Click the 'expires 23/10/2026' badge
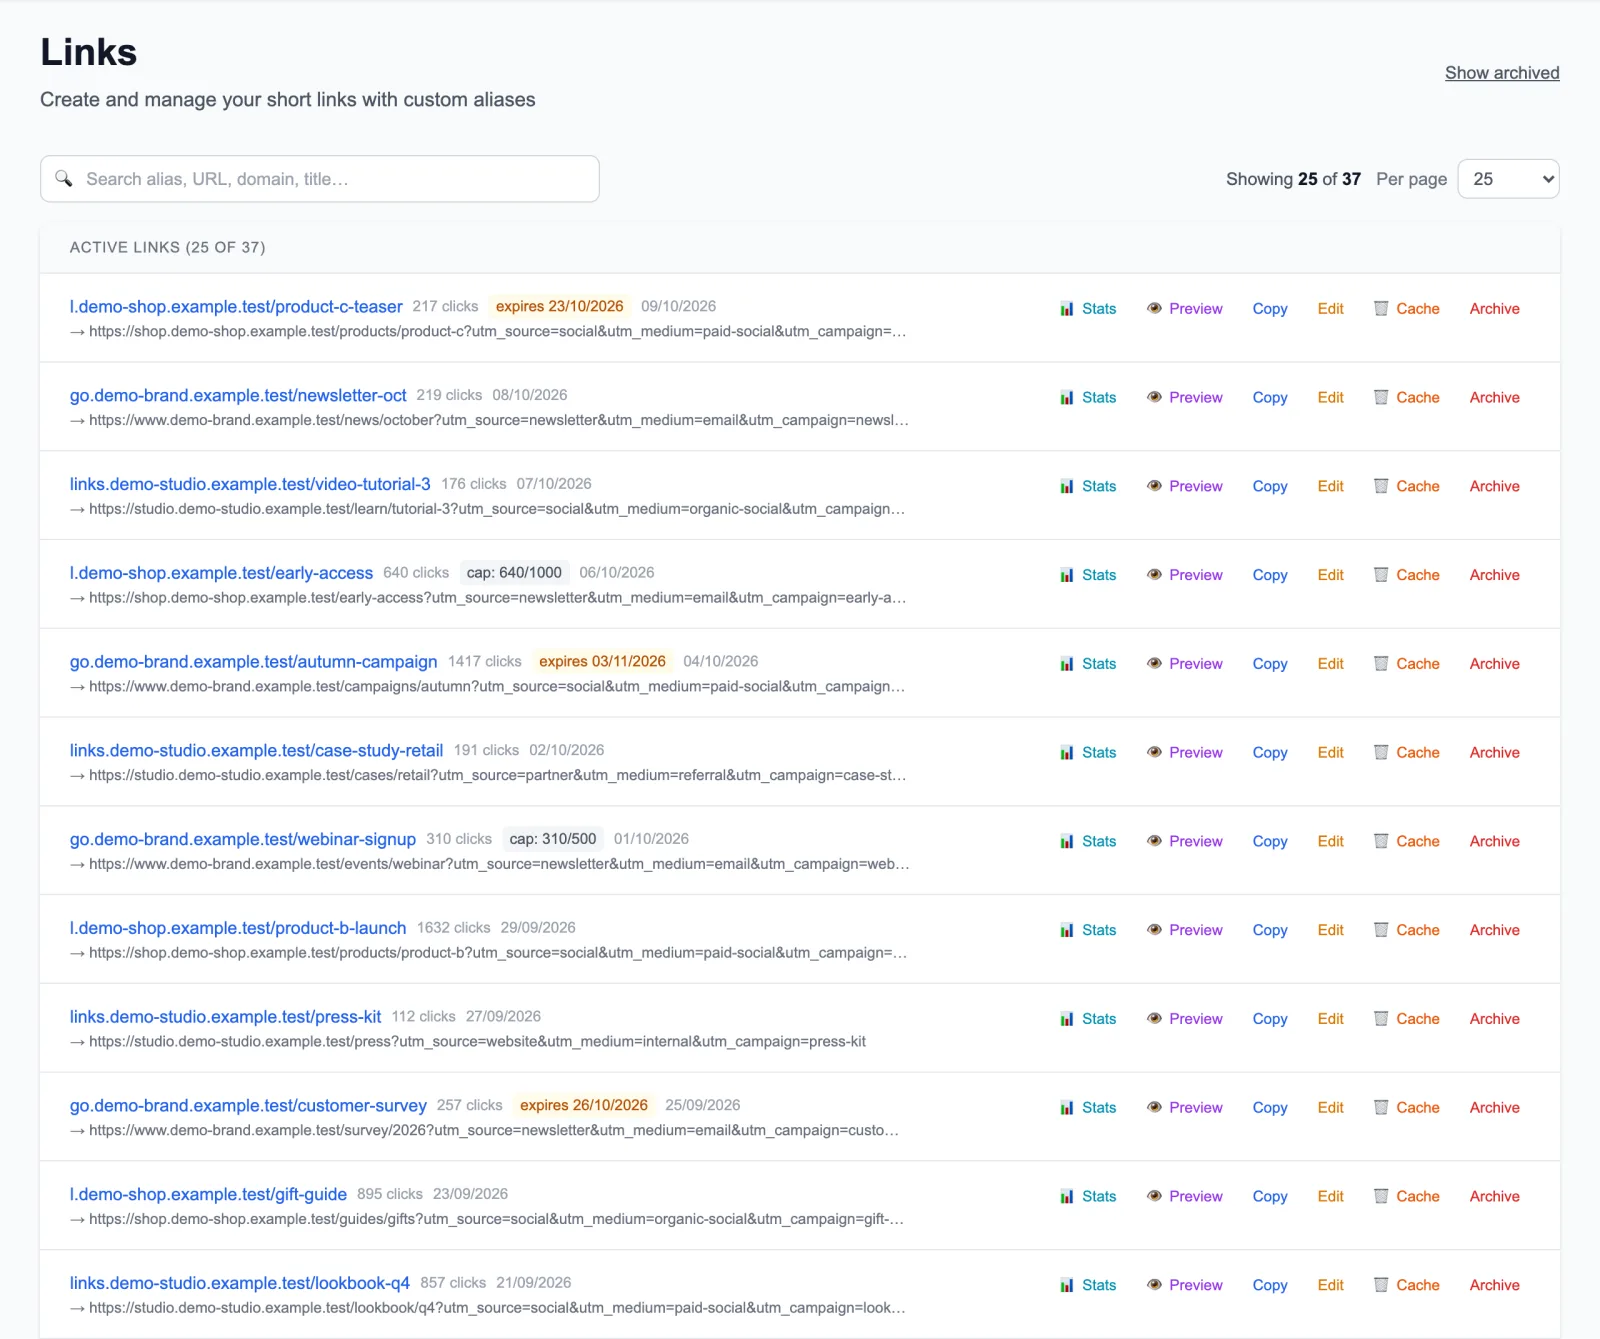The height and width of the screenshot is (1339, 1600). point(559,307)
